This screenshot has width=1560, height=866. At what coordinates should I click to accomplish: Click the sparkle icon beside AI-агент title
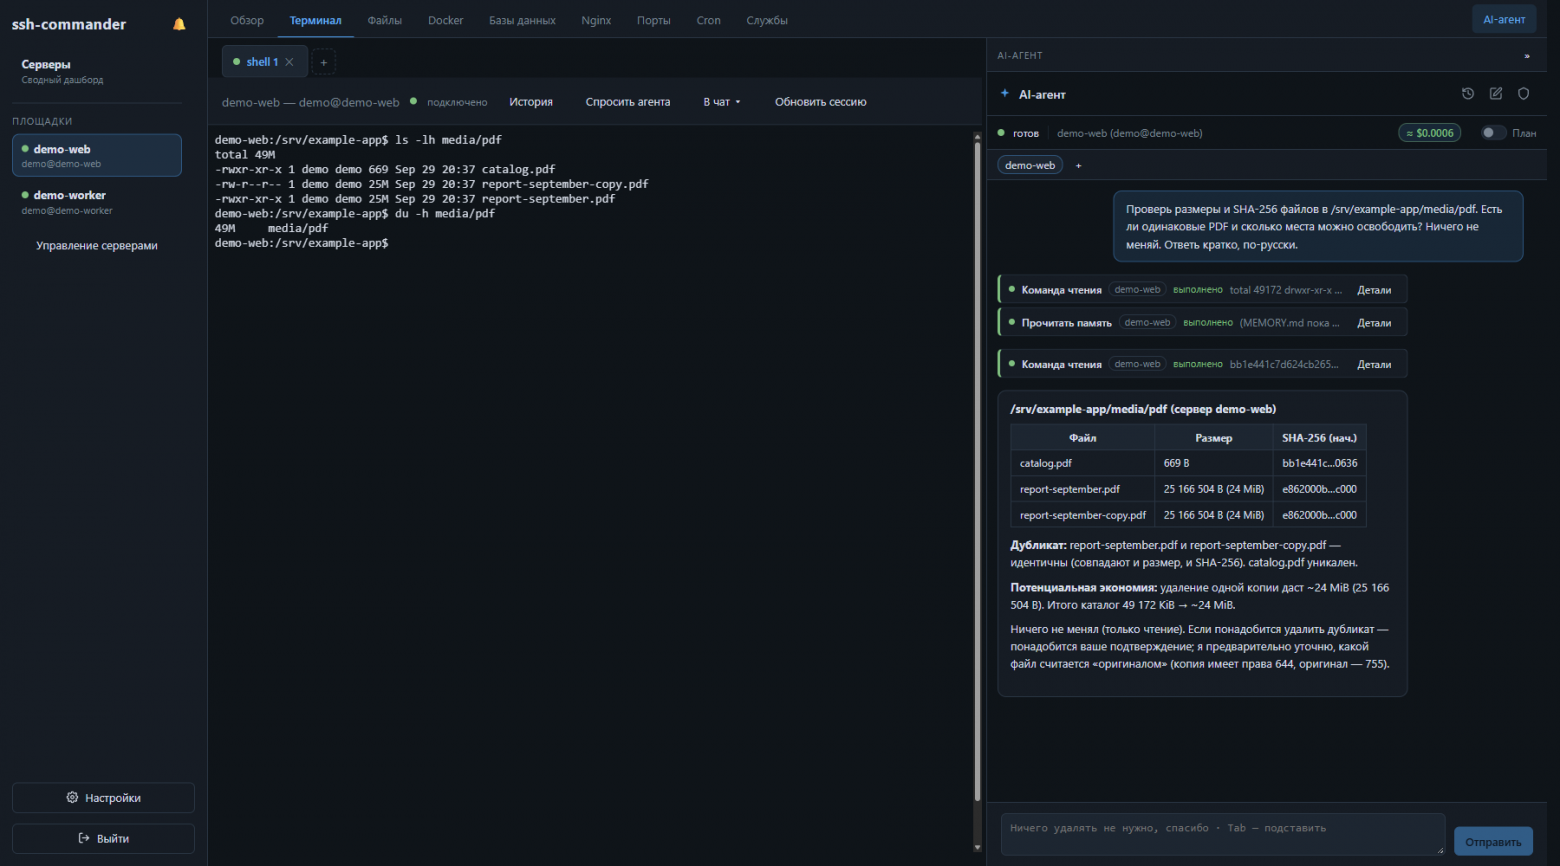click(1005, 94)
